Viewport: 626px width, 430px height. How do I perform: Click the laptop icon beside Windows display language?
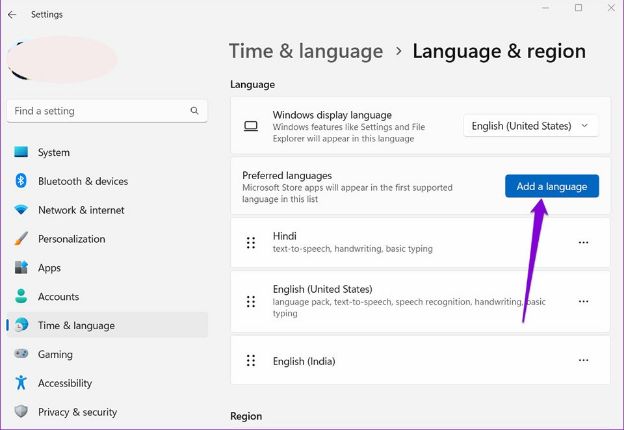[x=251, y=126]
